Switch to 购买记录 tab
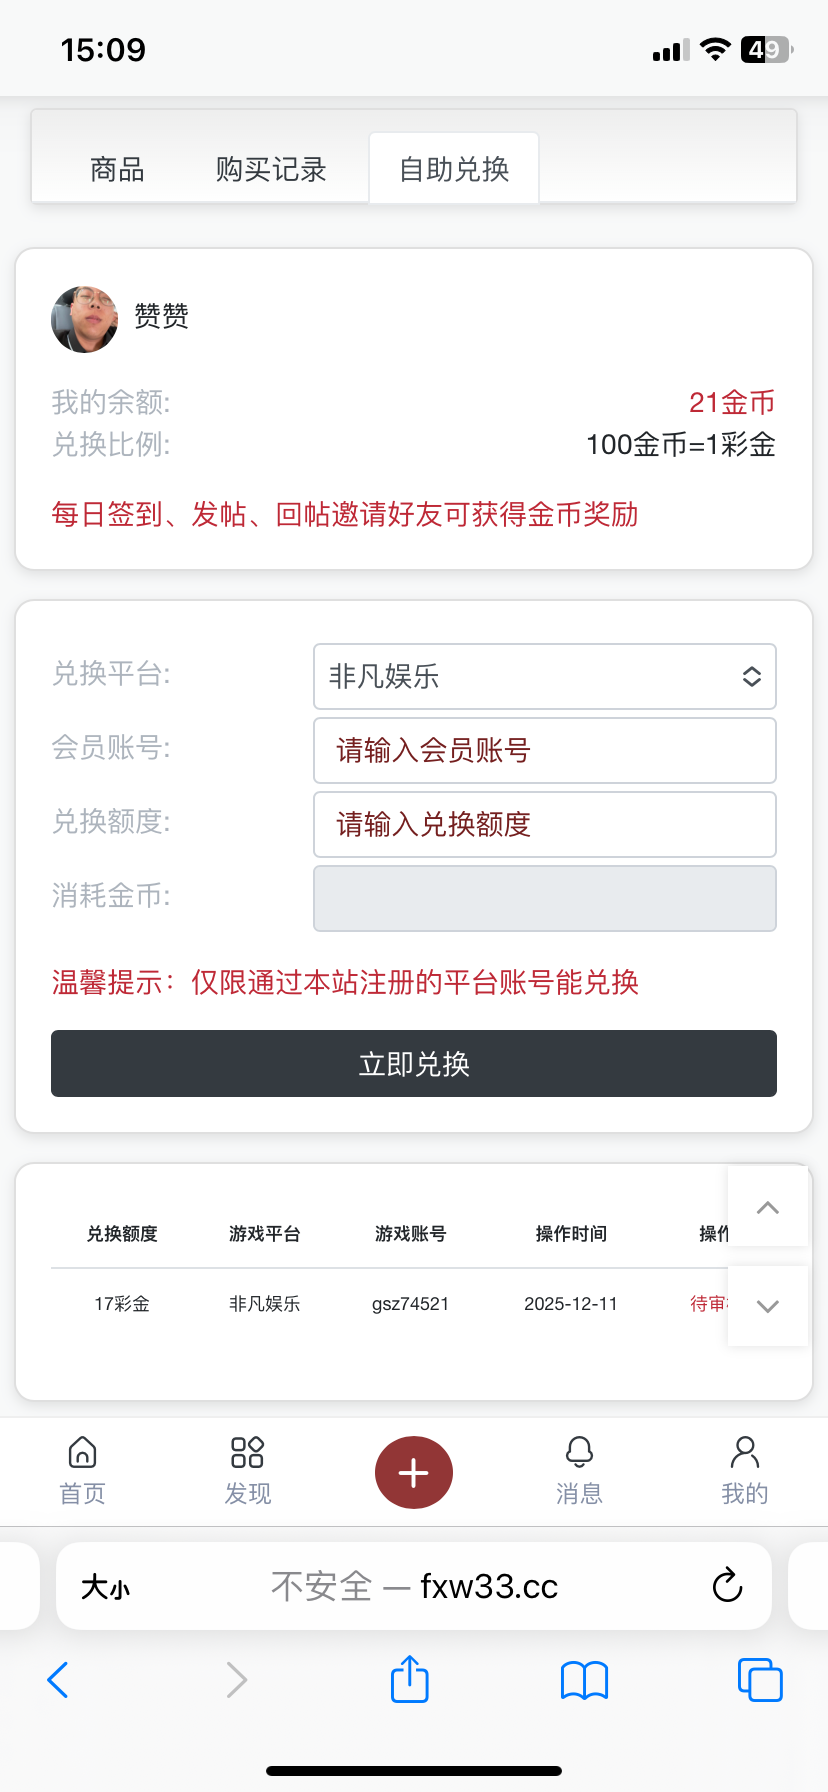 (x=271, y=169)
